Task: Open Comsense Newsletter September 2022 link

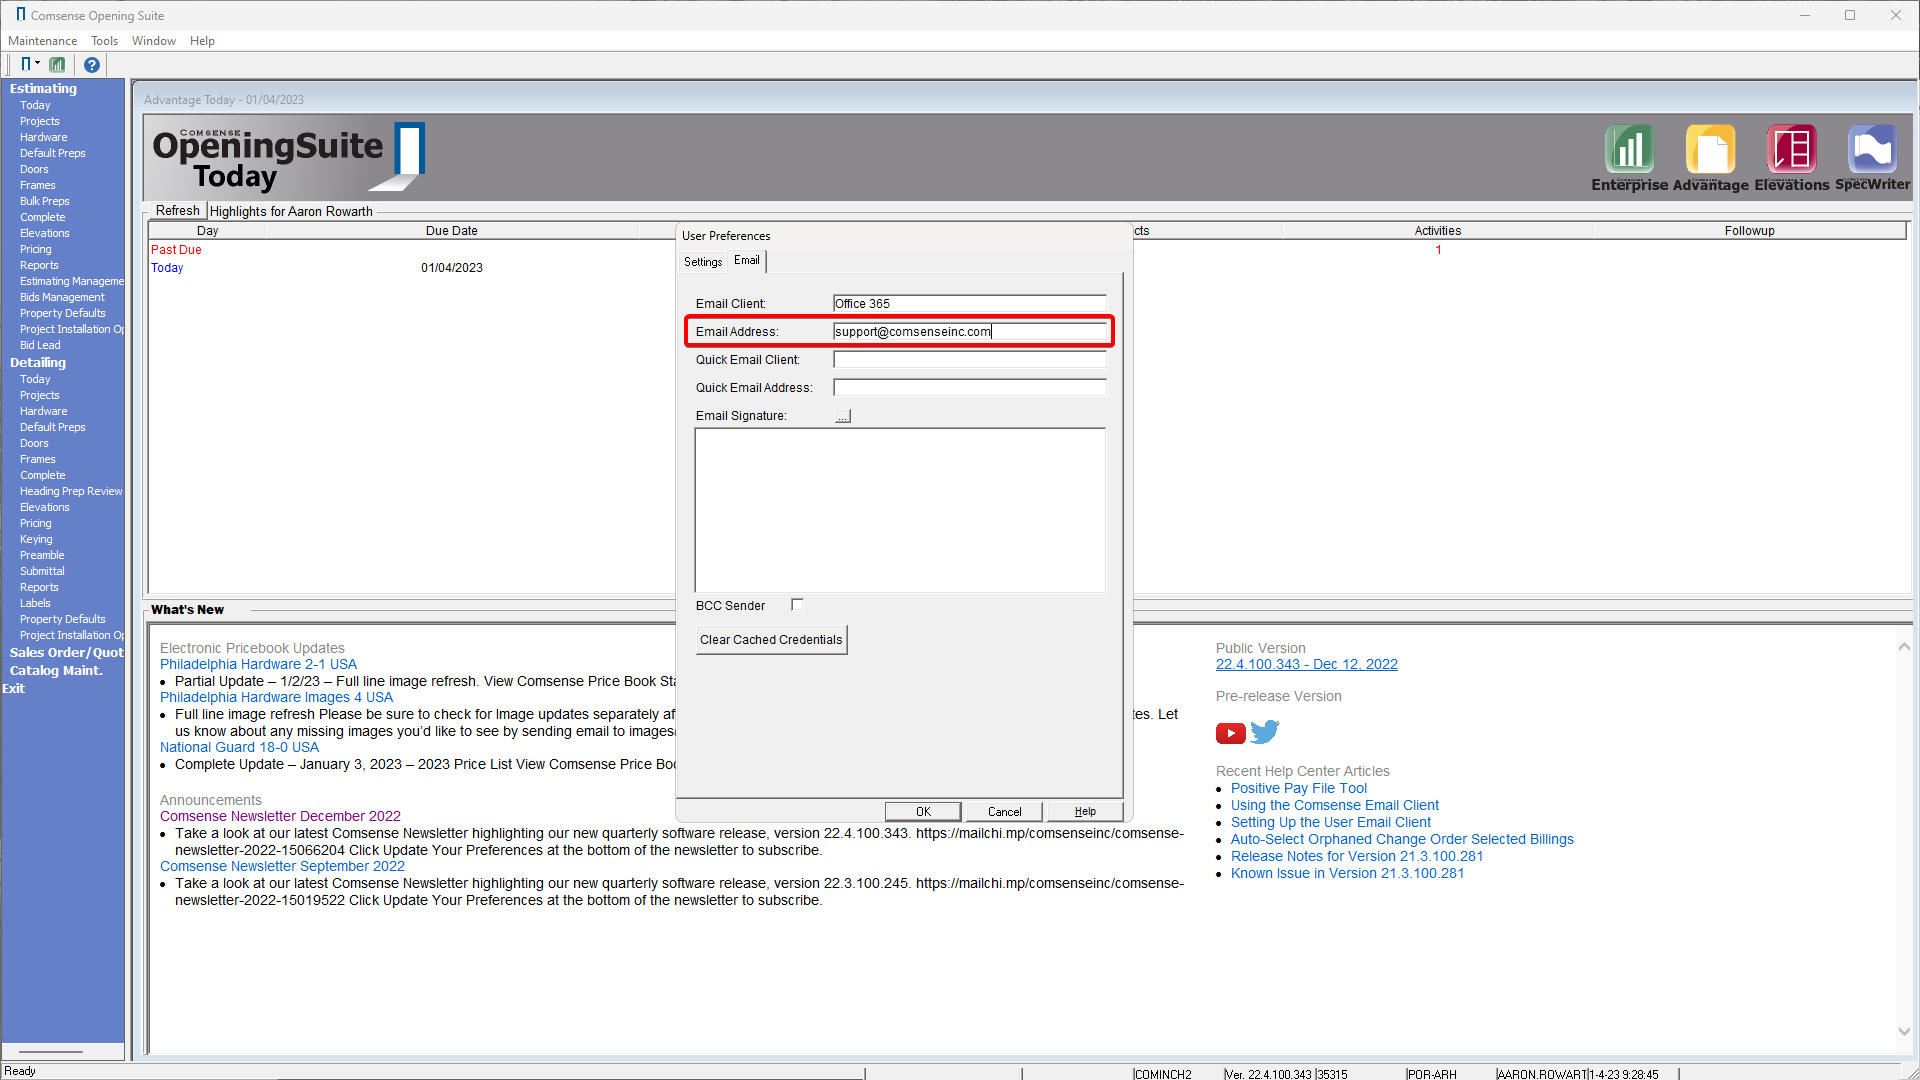Action: pos(282,866)
